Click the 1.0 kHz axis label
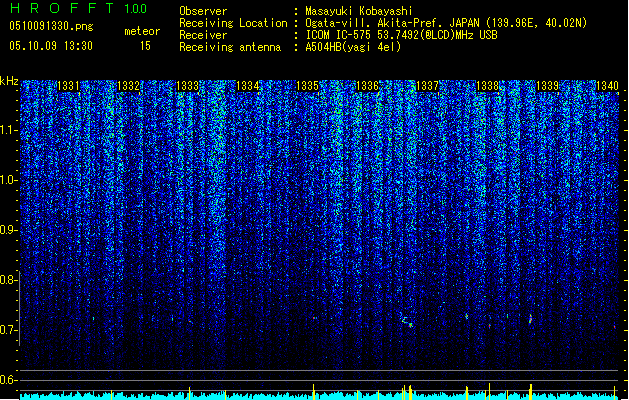Image resolution: width=629 pixels, height=400 pixels. (x=9, y=180)
